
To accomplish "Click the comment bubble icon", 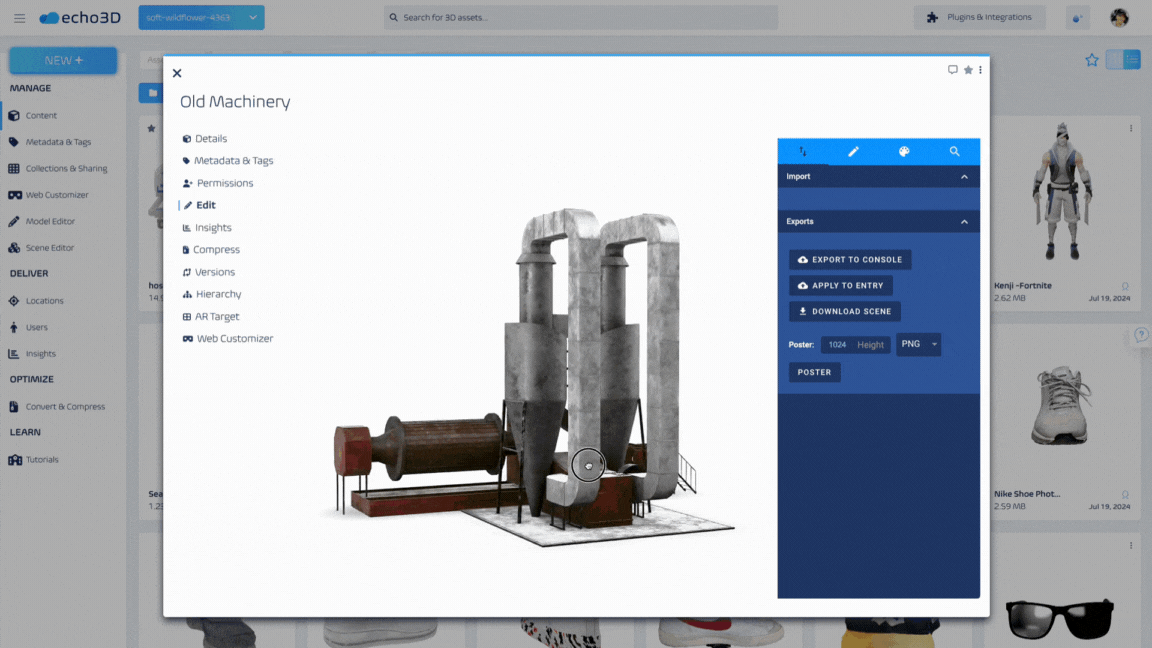I will tap(953, 70).
